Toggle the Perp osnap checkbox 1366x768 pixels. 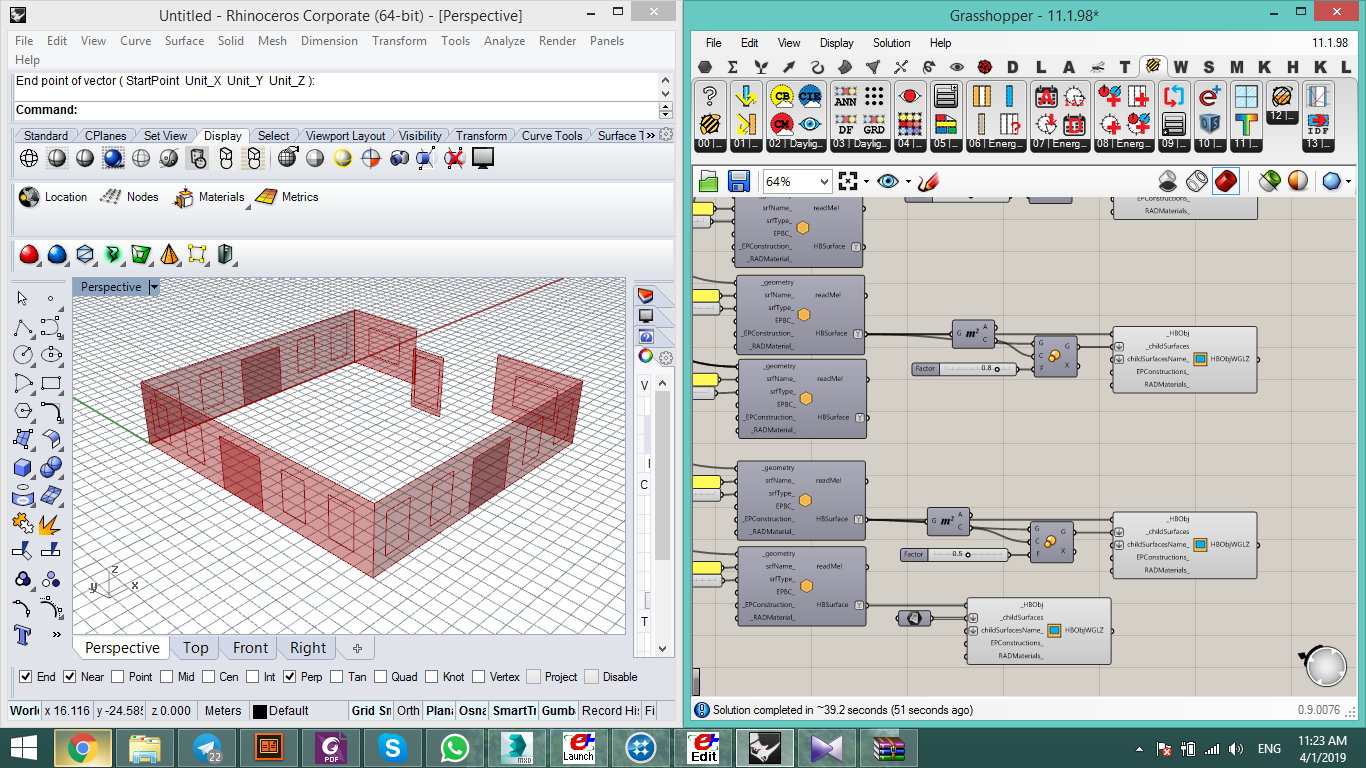(x=290, y=677)
